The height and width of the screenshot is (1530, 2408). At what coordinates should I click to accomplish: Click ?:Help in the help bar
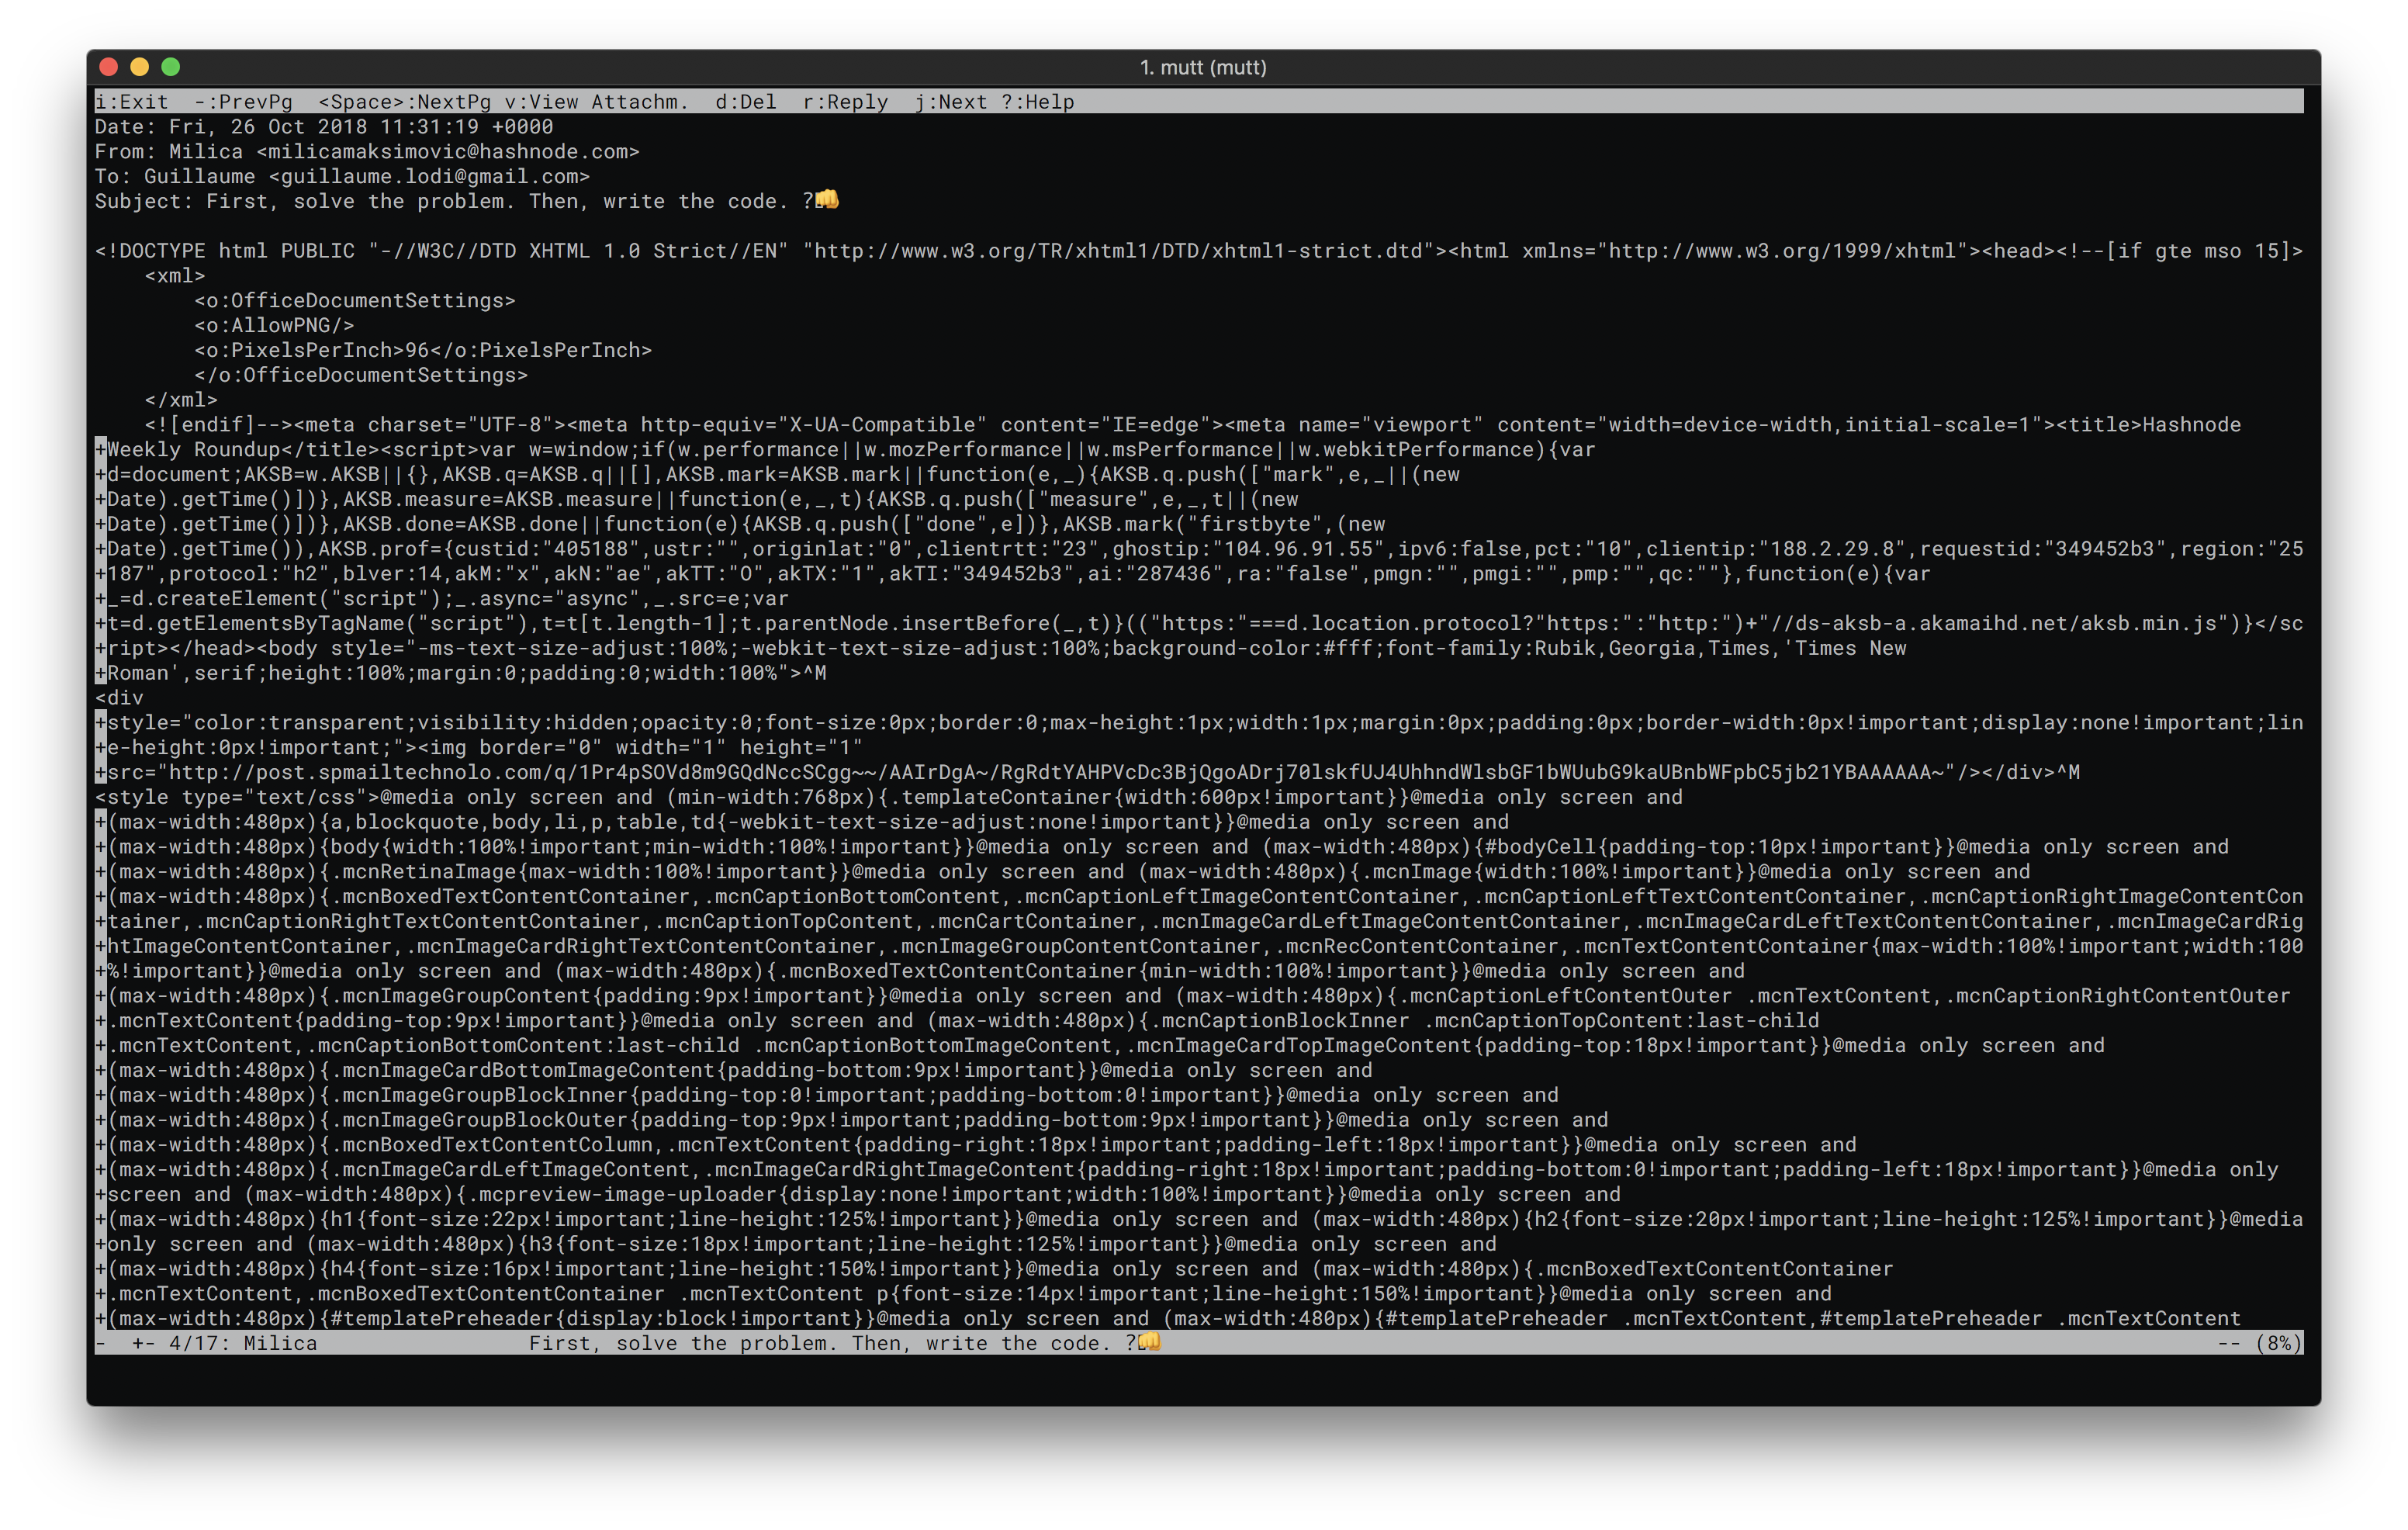pos(1037,102)
